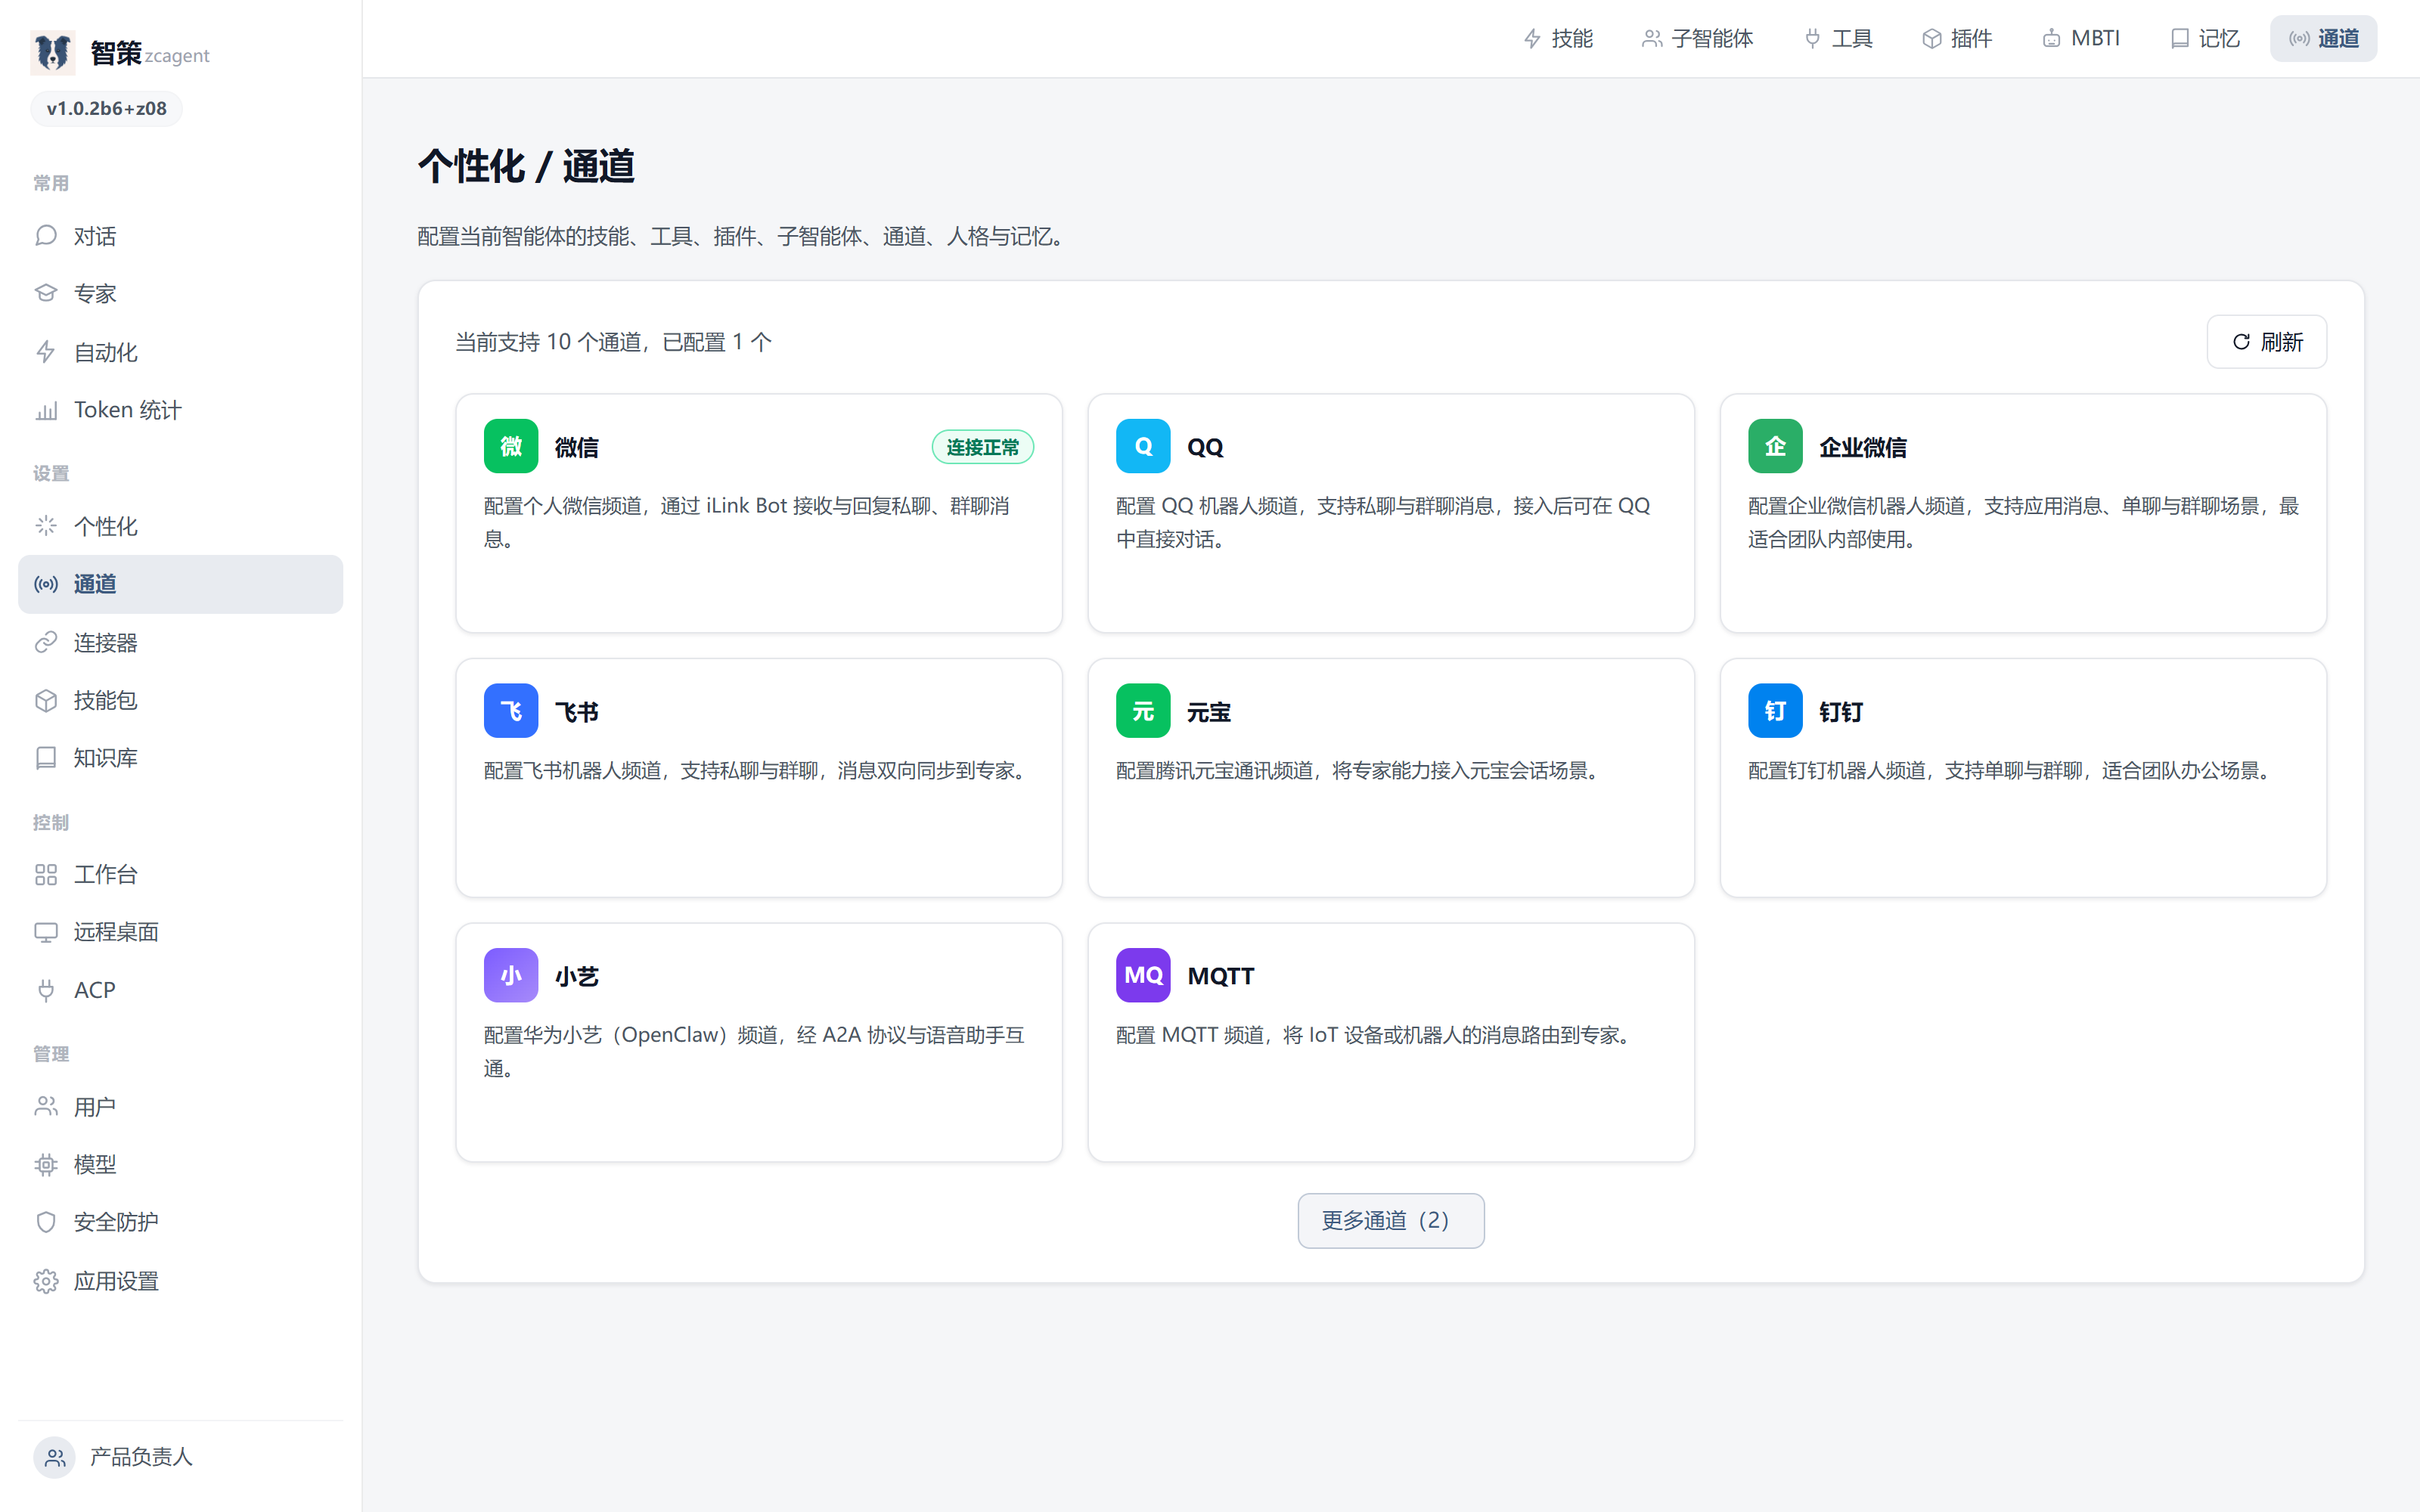Click the 飞书 channel icon

tap(511, 711)
